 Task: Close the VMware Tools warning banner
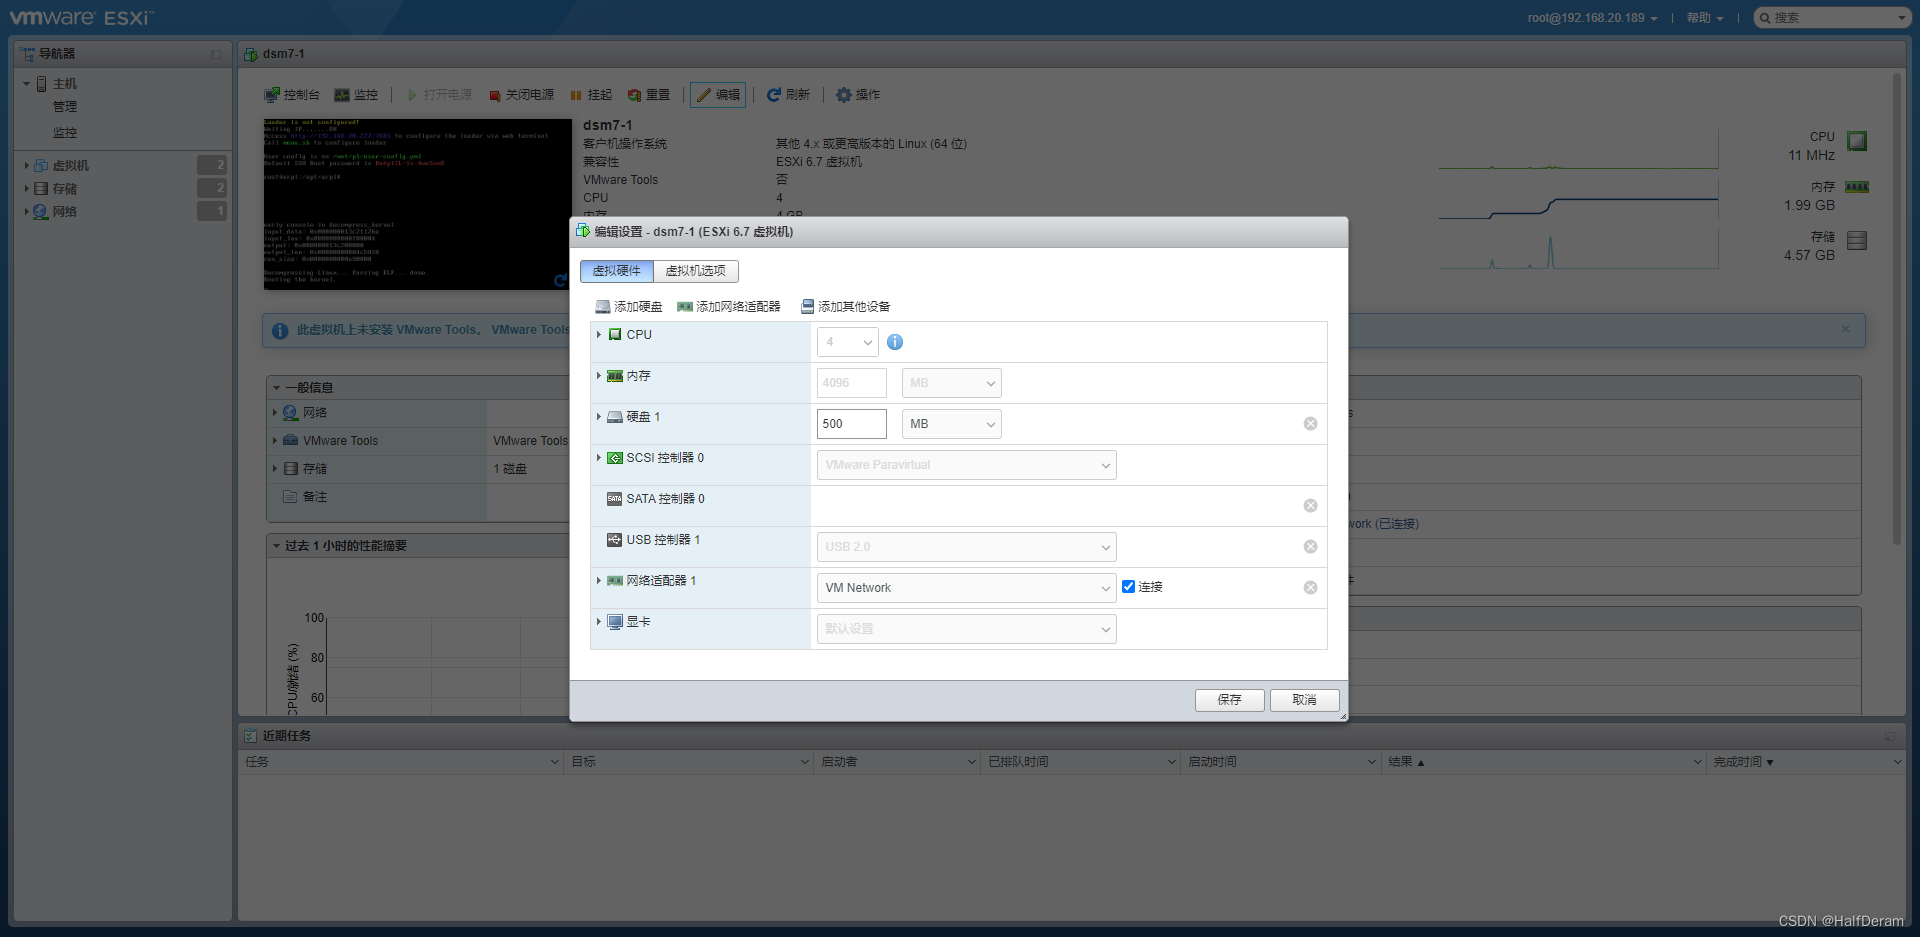click(x=1845, y=329)
